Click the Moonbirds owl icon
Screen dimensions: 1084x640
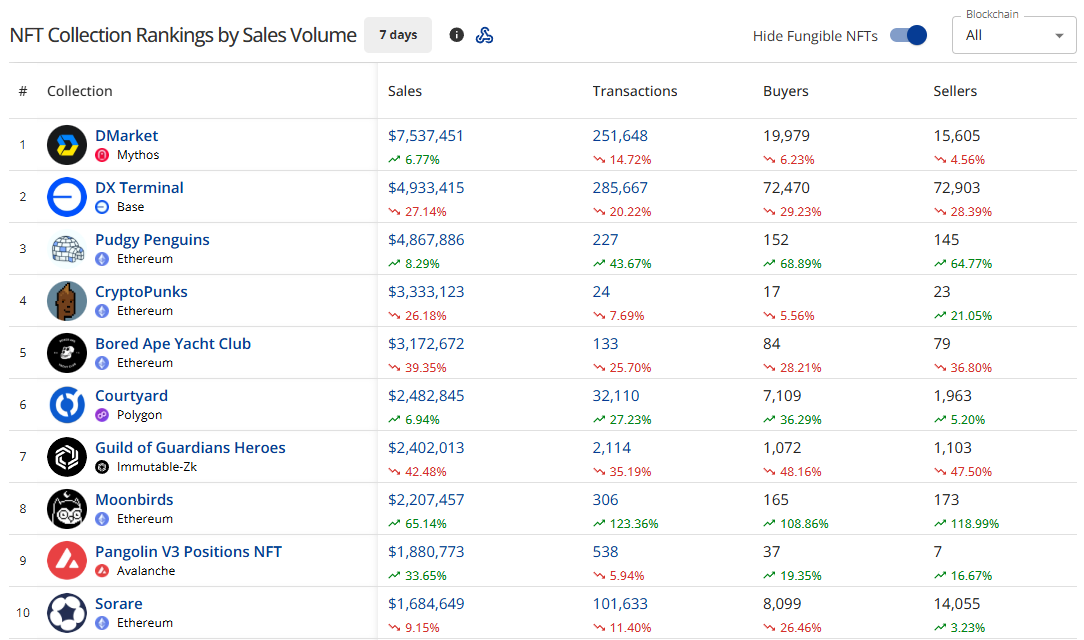coord(67,509)
